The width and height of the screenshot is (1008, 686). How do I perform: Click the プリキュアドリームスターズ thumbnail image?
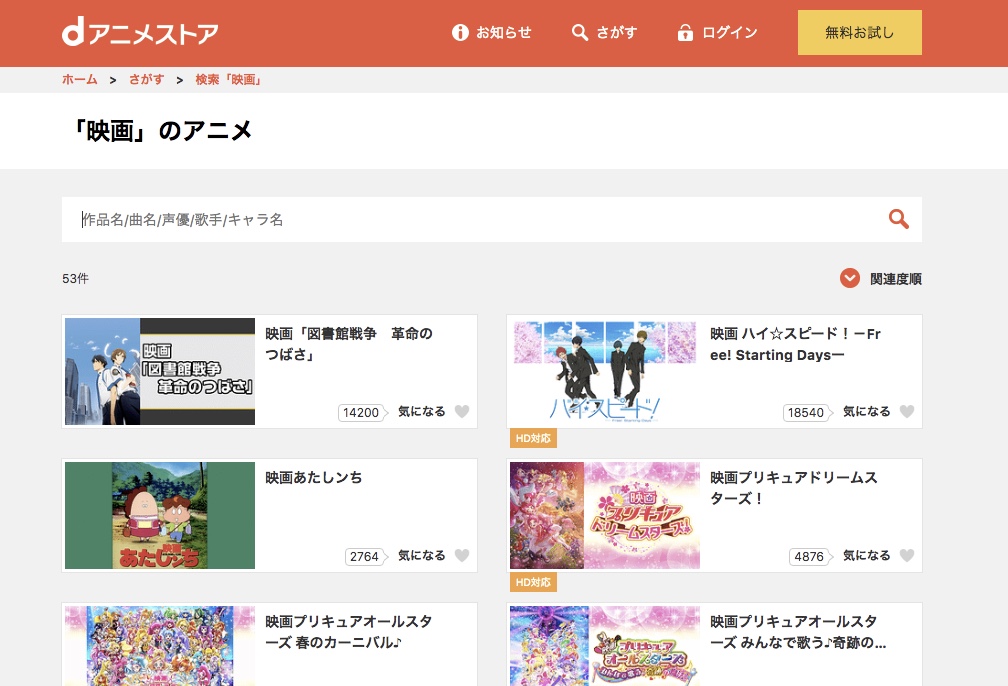(x=605, y=516)
